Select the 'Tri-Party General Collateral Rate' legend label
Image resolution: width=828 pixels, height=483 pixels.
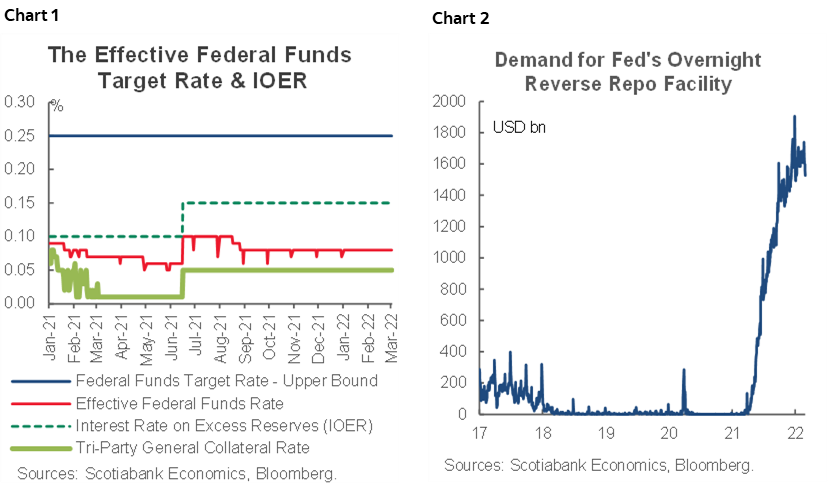click(x=193, y=448)
